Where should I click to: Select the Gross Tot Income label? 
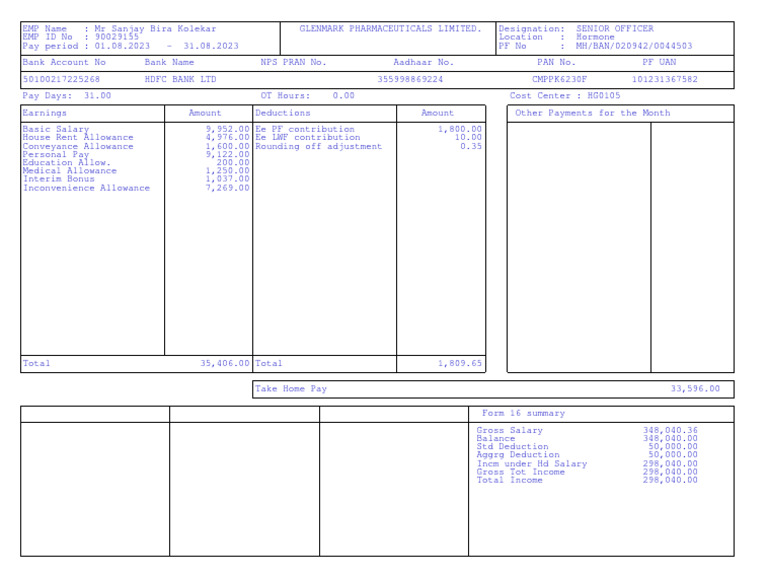pyautogui.click(x=521, y=472)
